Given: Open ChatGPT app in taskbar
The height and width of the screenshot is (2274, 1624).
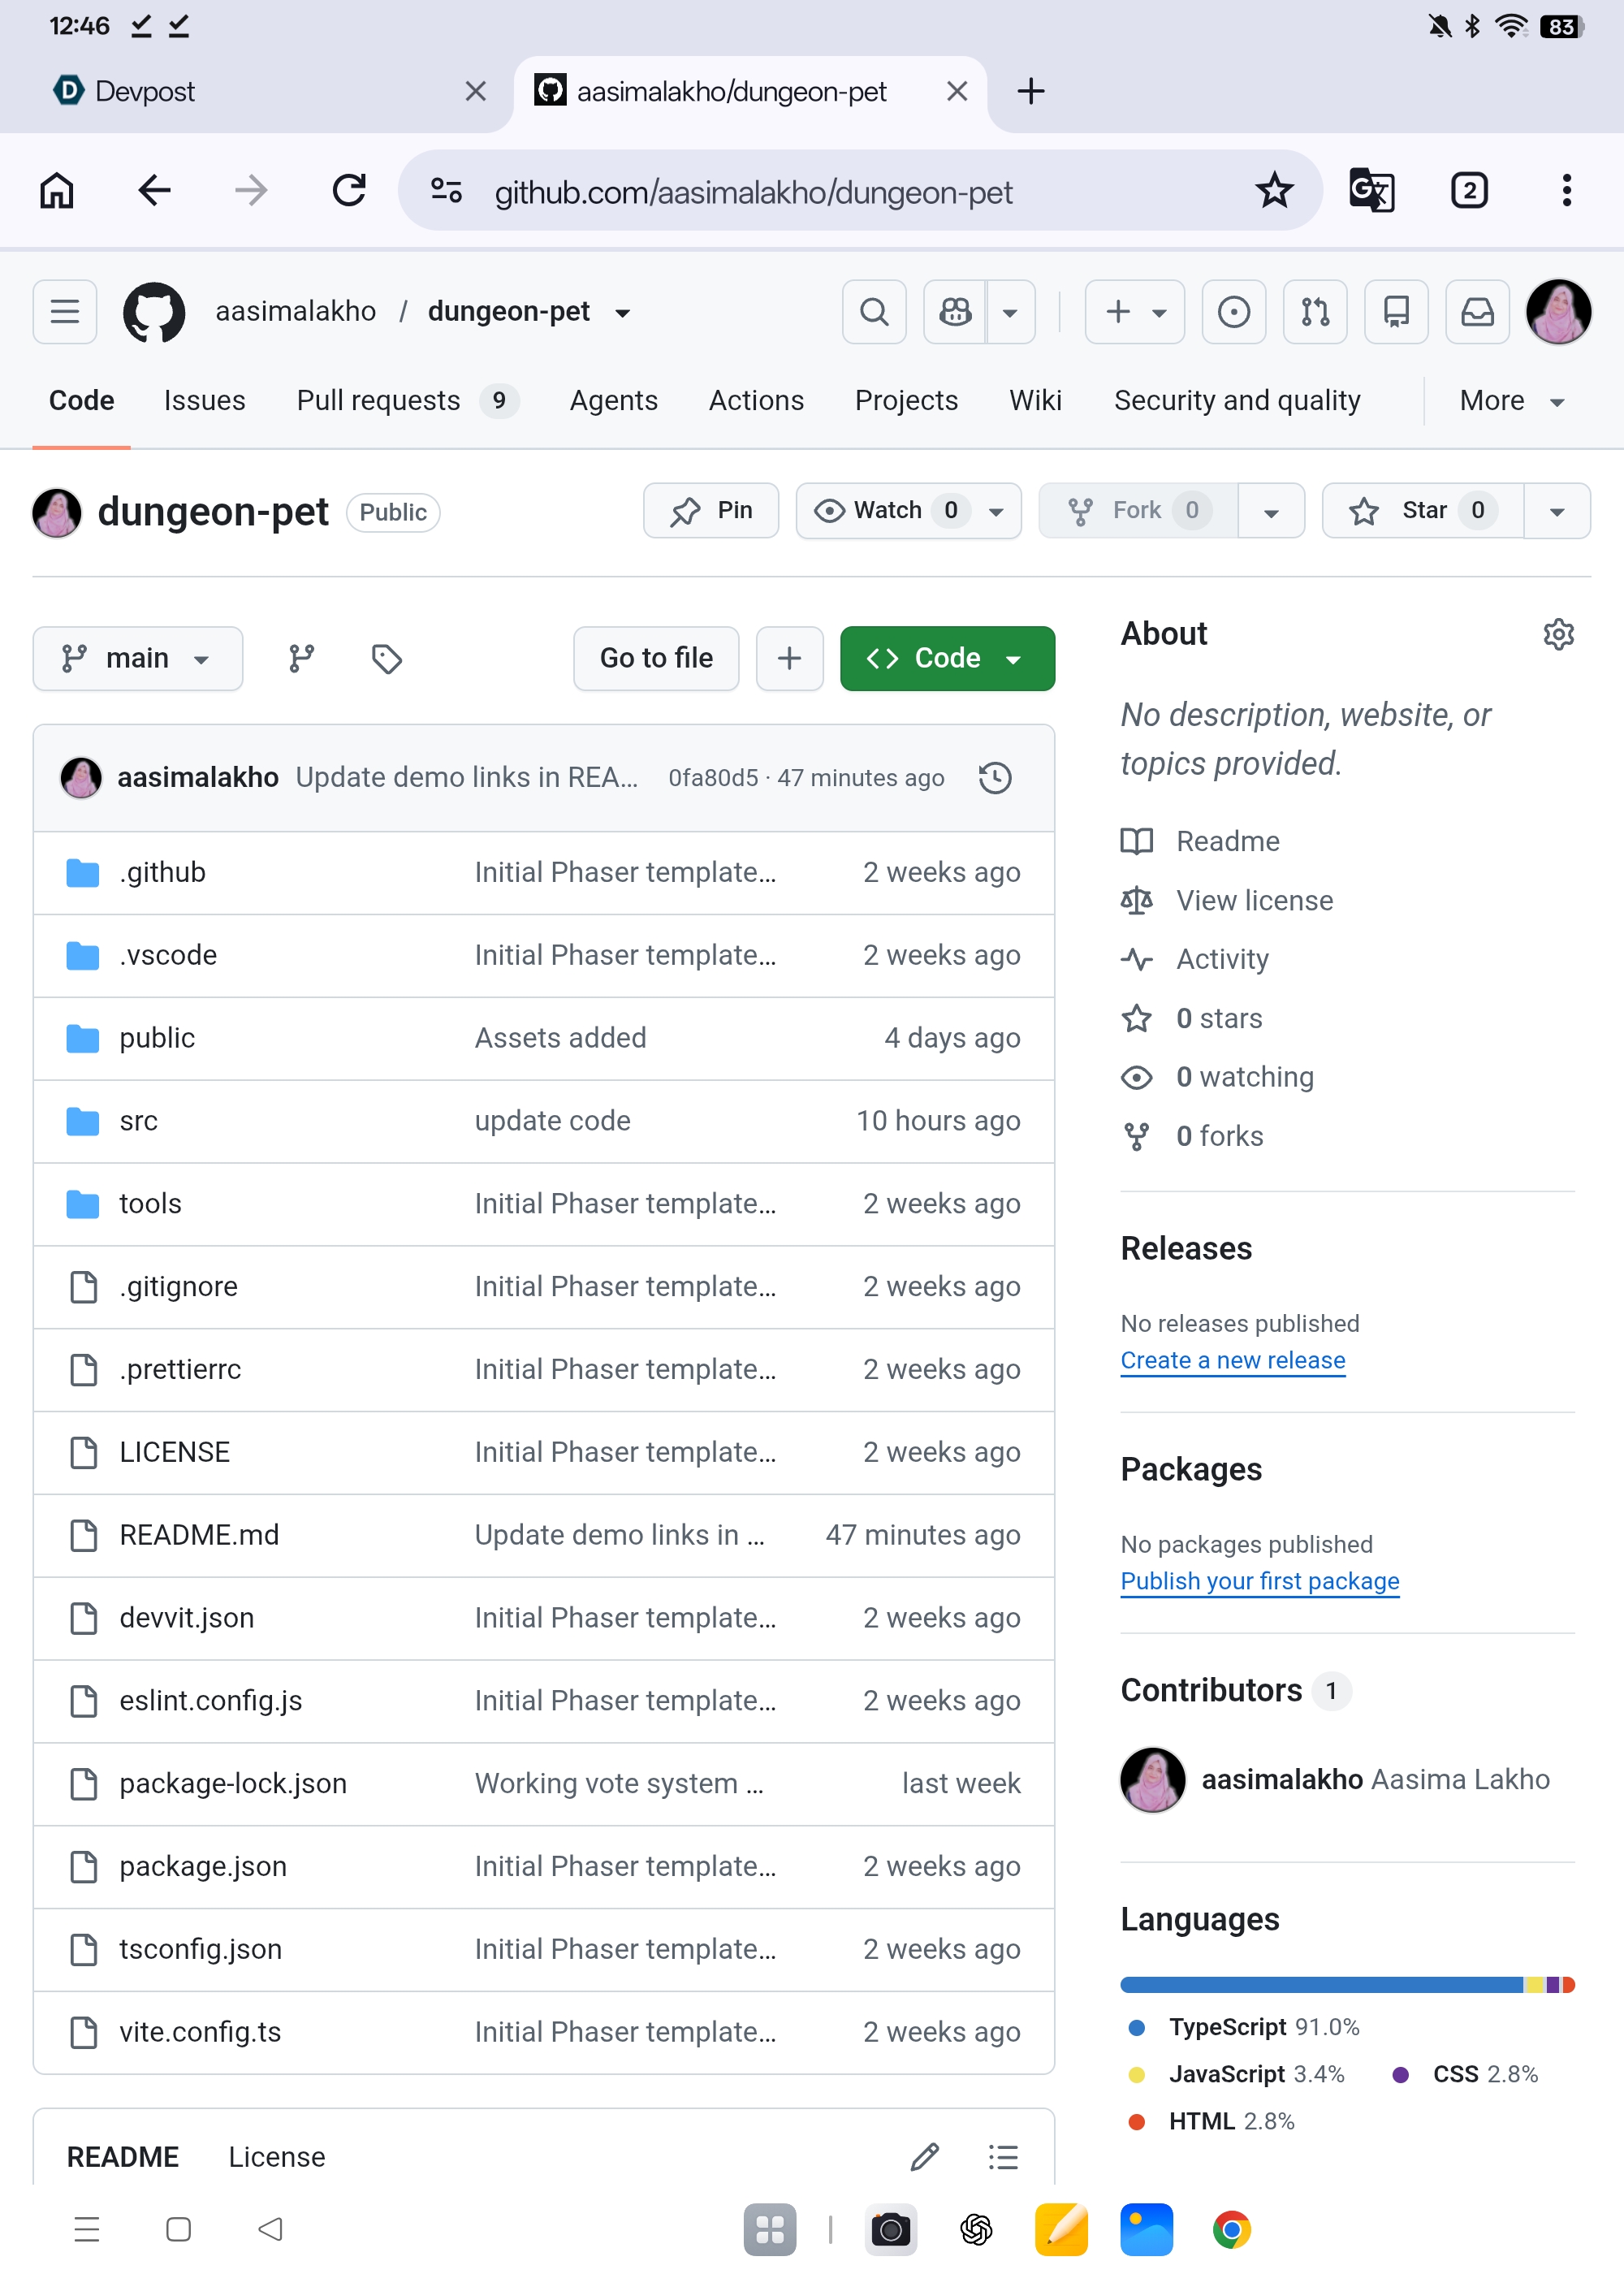Looking at the screenshot, I should point(976,2229).
